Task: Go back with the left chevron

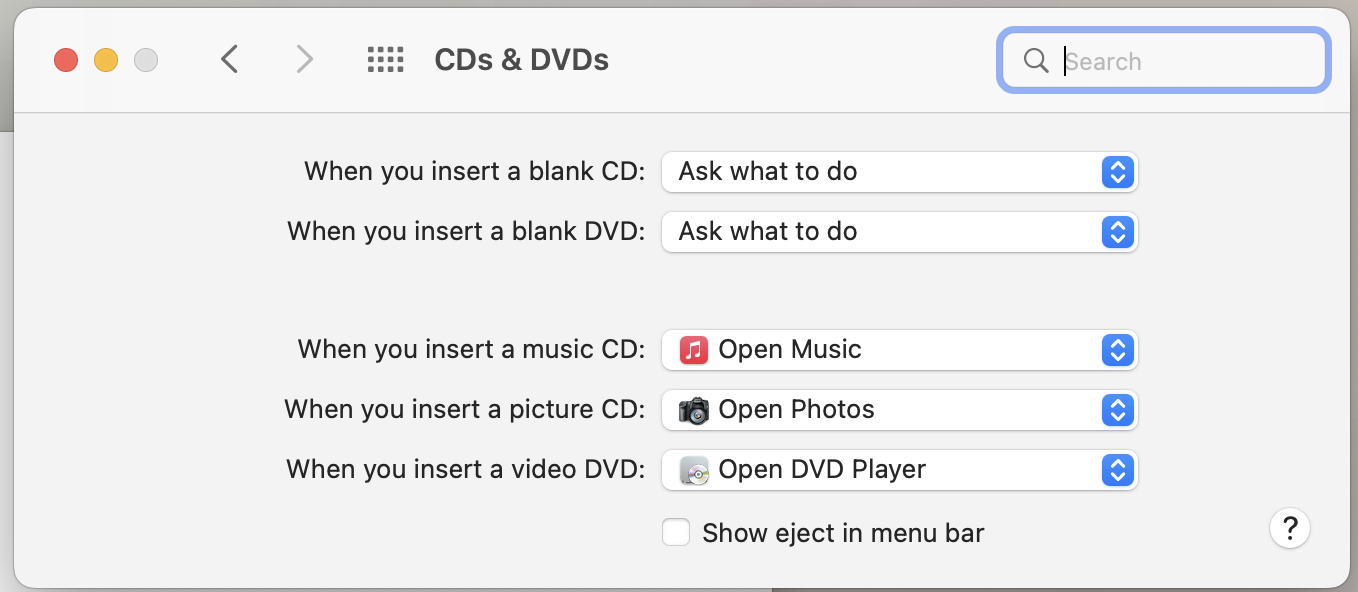Action: [230, 60]
